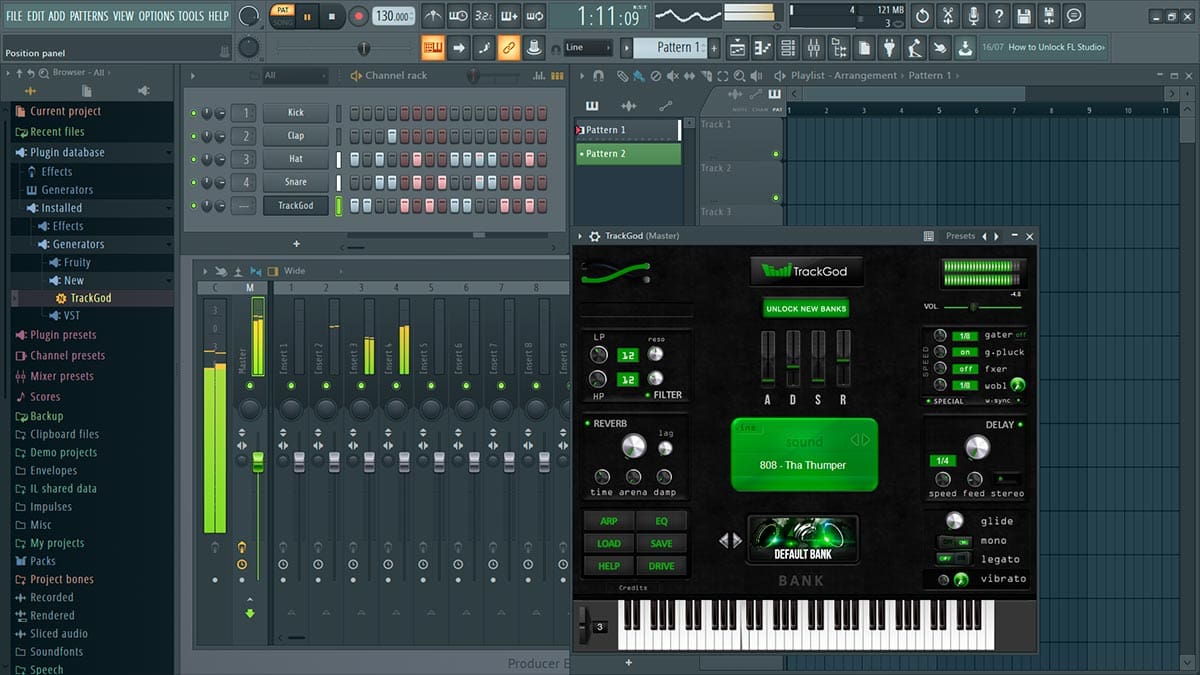Open the Mixer from the toolbar

pyautogui.click(x=813, y=48)
